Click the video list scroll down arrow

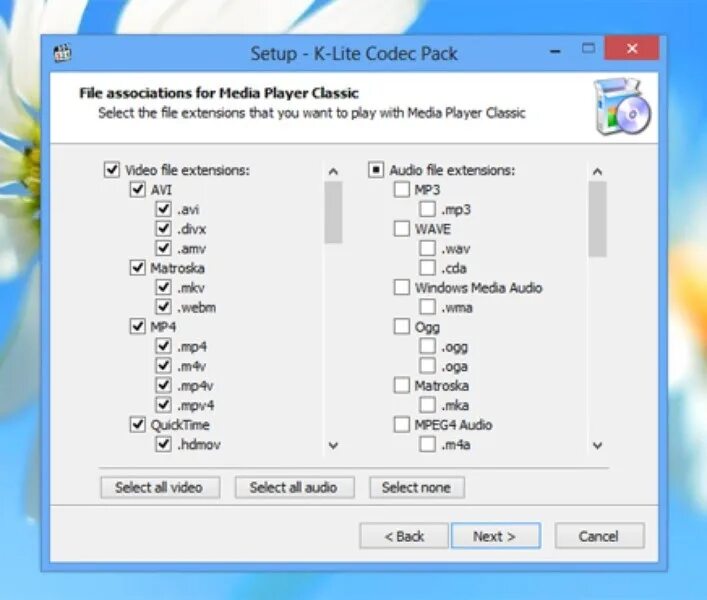[x=333, y=445]
